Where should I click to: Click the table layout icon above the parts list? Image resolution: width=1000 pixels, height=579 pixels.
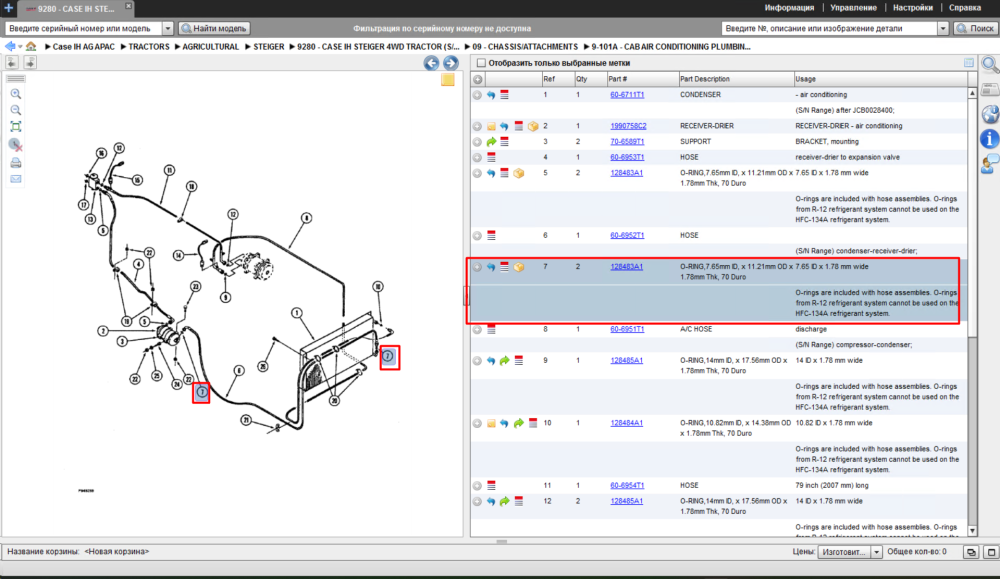969,62
